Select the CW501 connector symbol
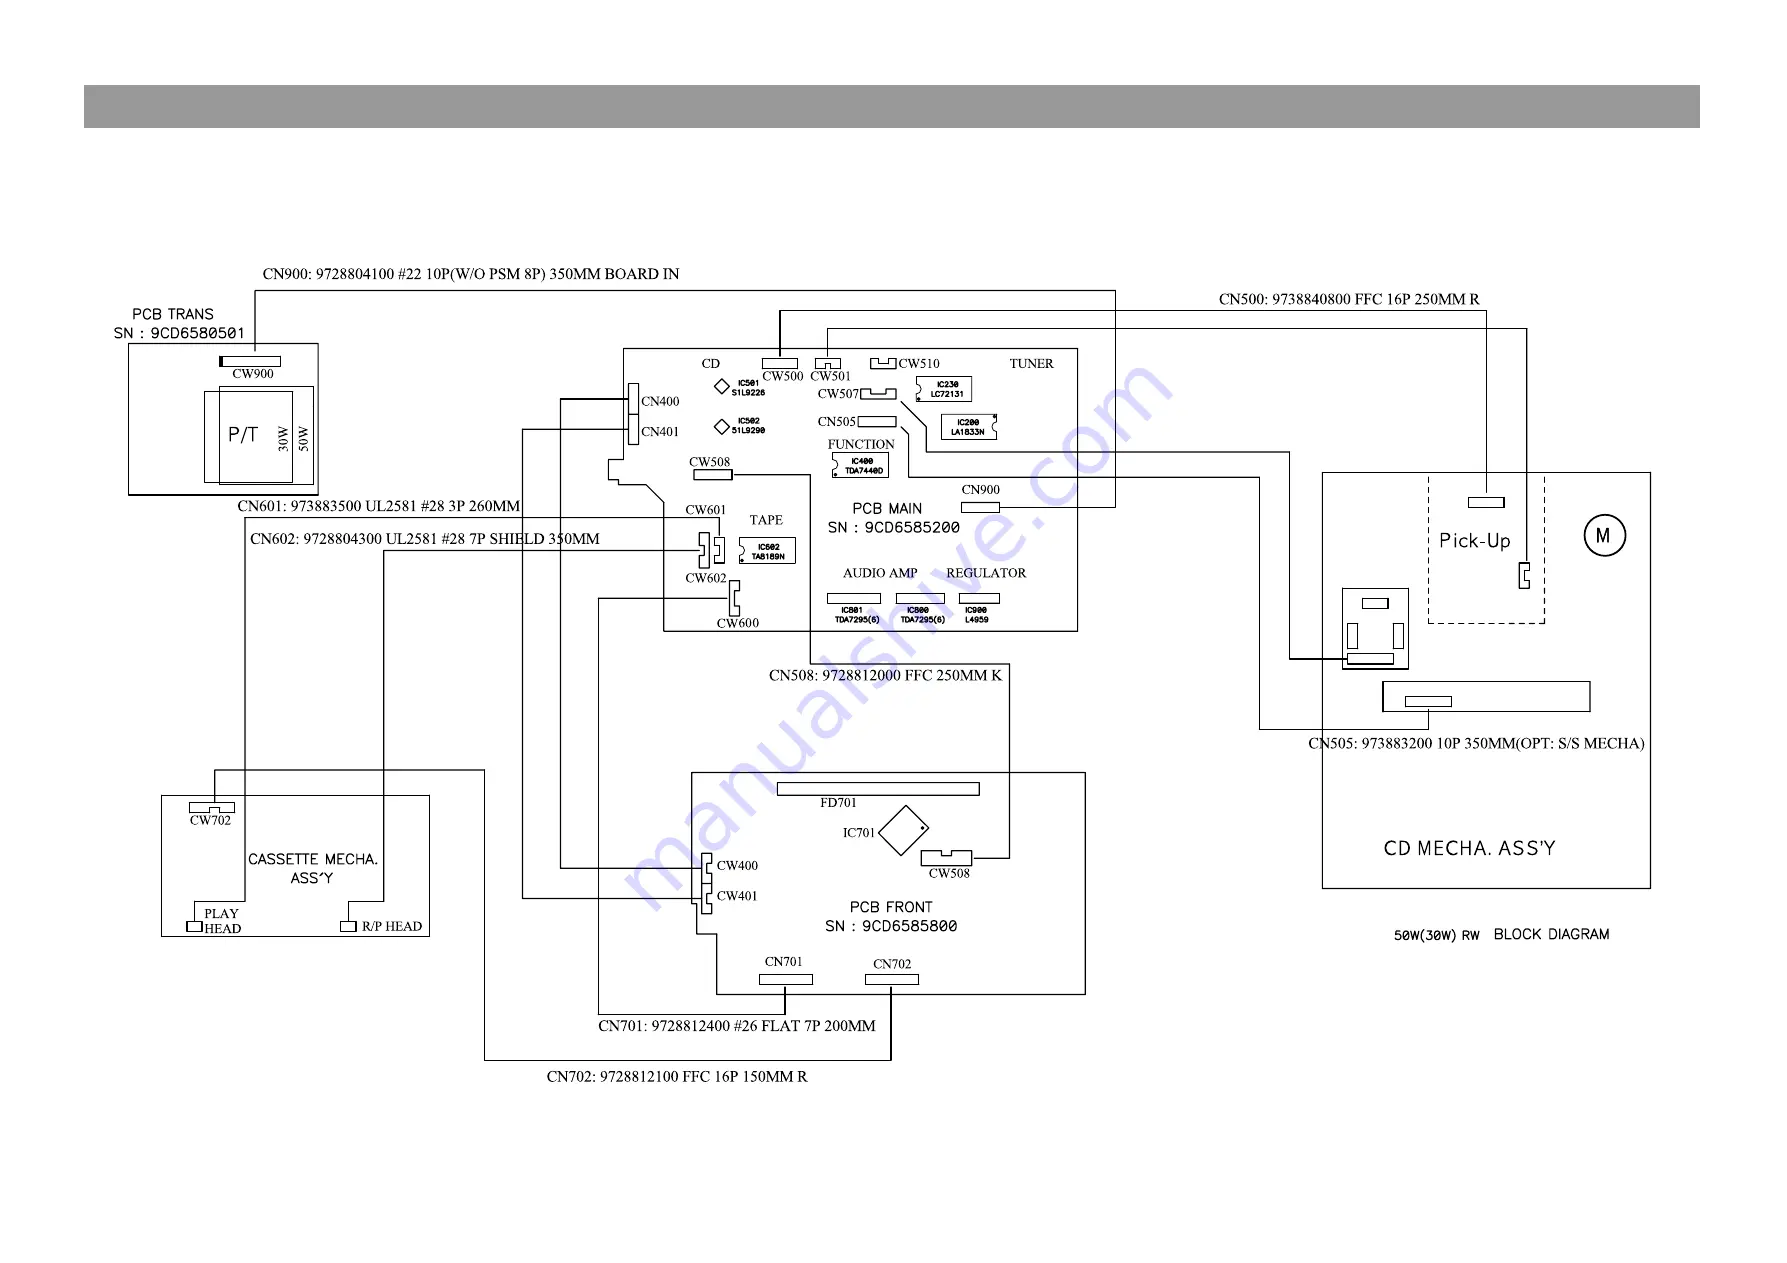 tap(828, 364)
